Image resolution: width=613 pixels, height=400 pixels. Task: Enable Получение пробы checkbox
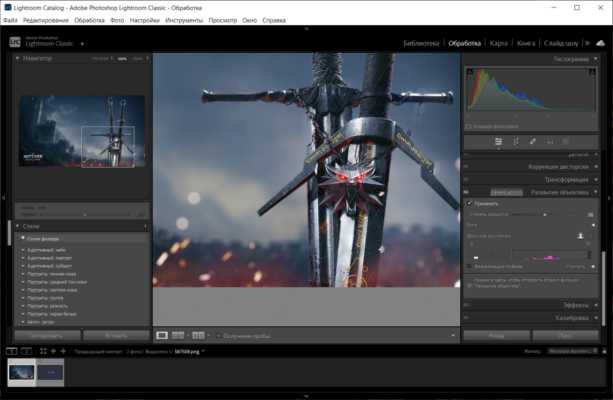[219, 335]
